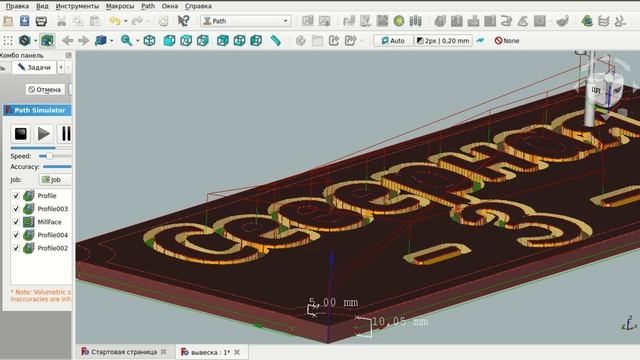Open the Справка menu
This screenshot has height=360, width=640.
pos(198,6)
